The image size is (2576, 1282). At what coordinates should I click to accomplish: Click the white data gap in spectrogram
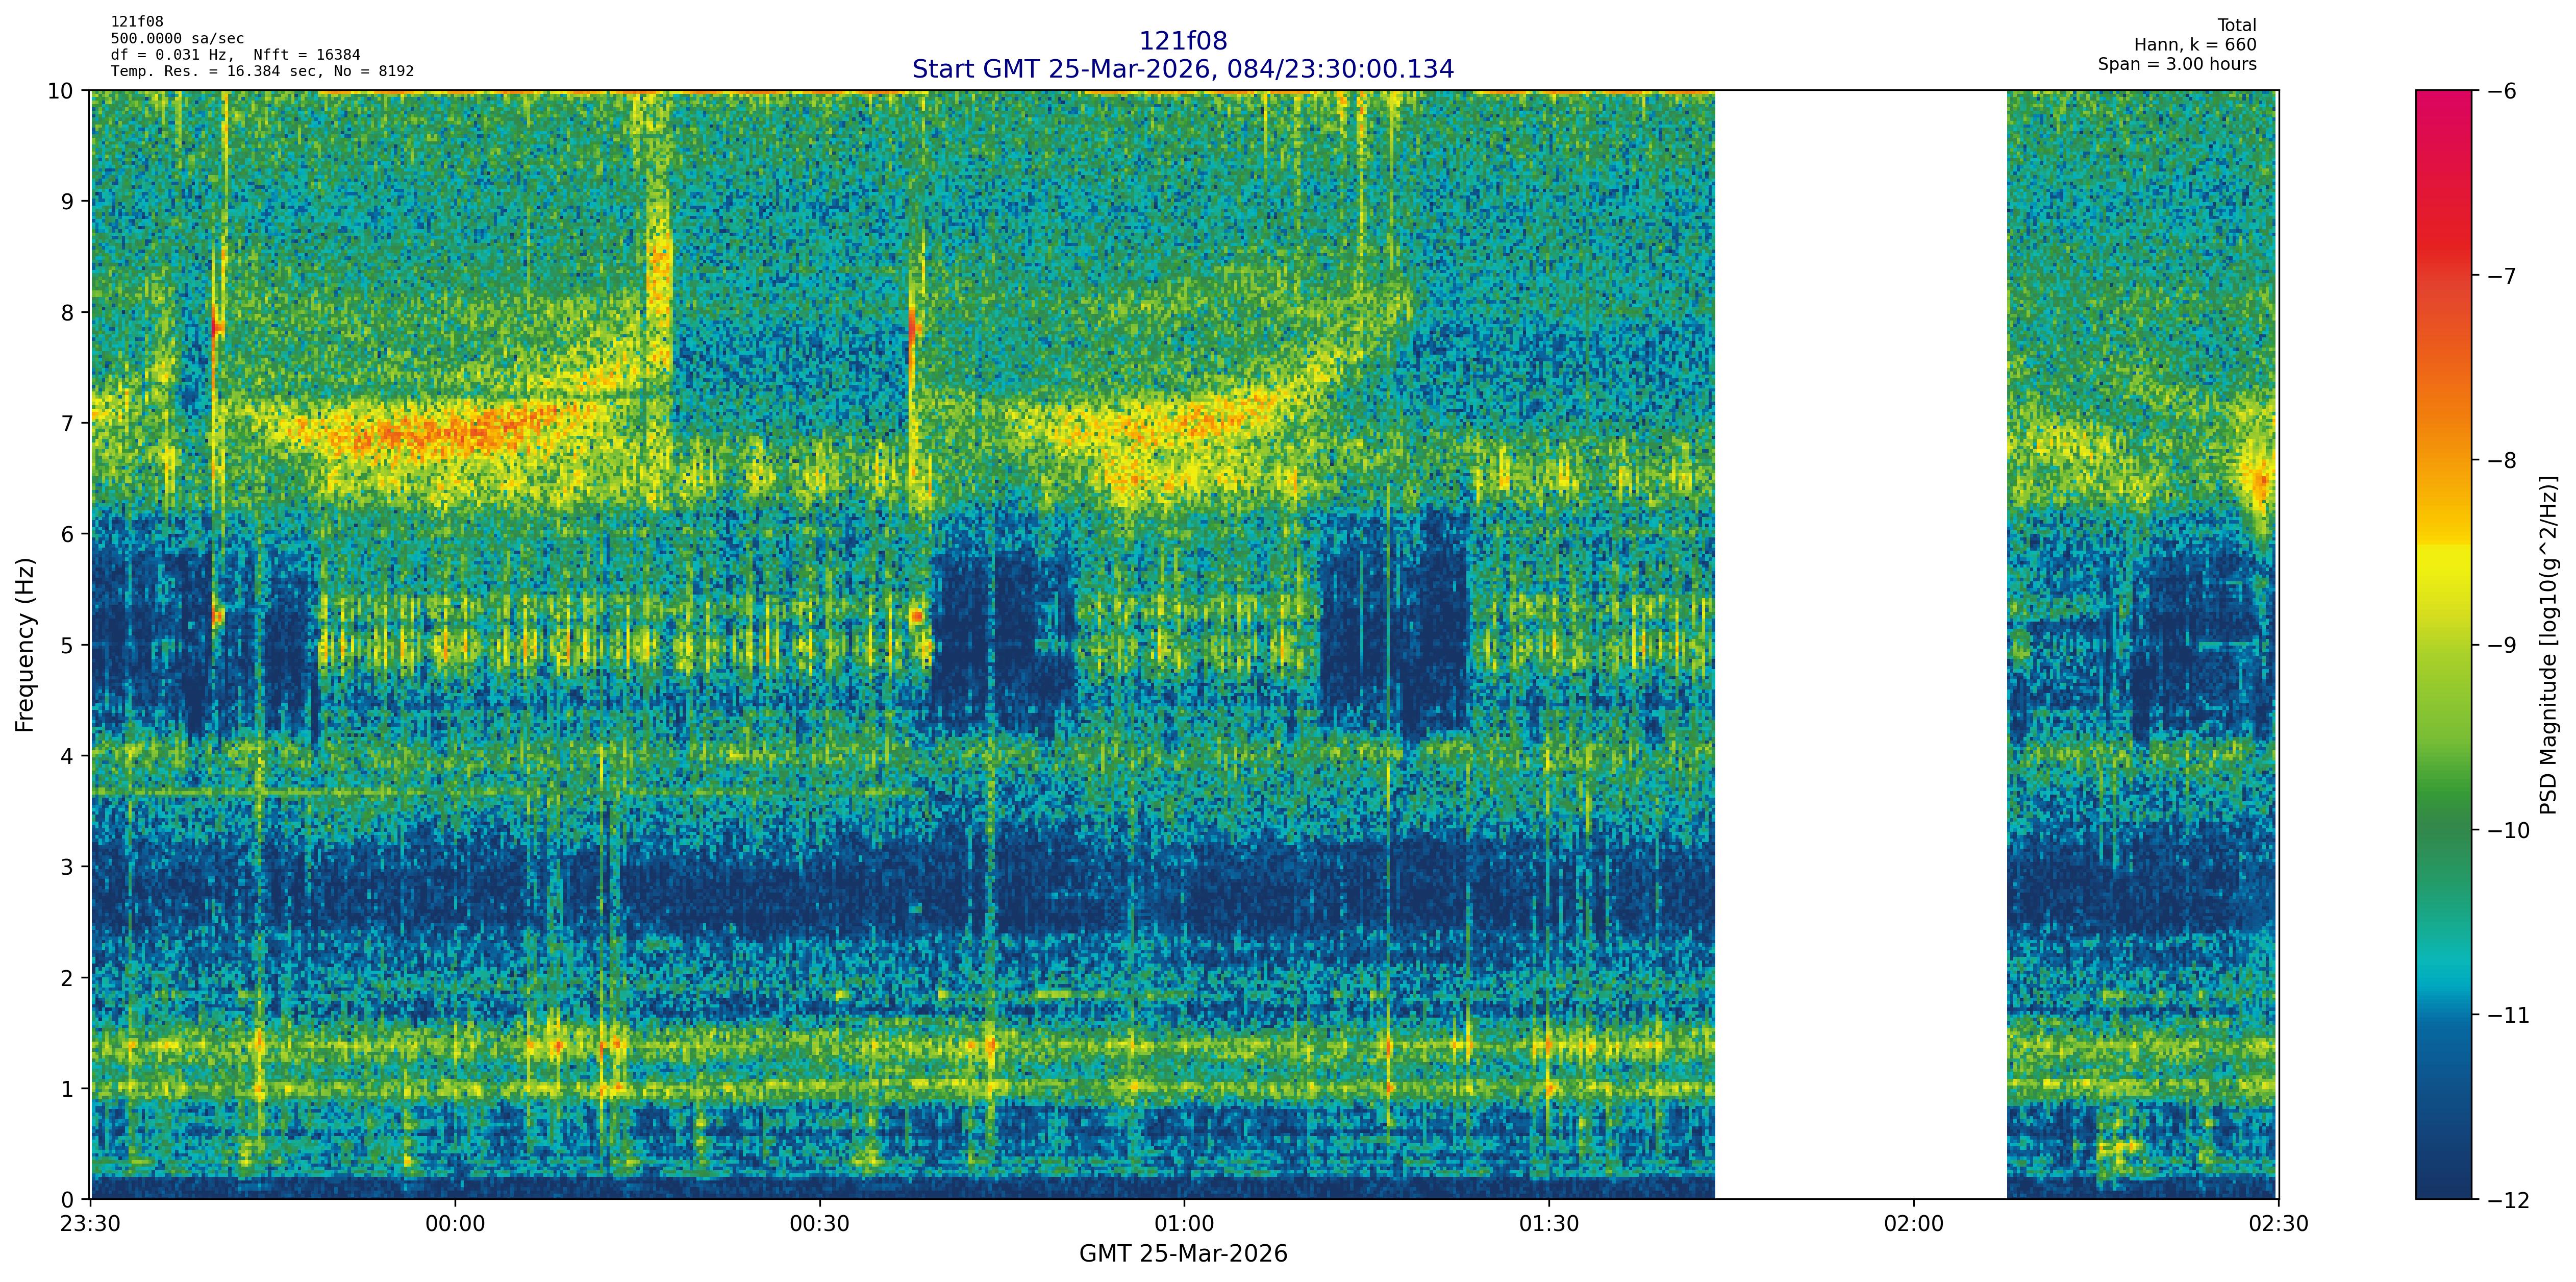click(1860, 645)
